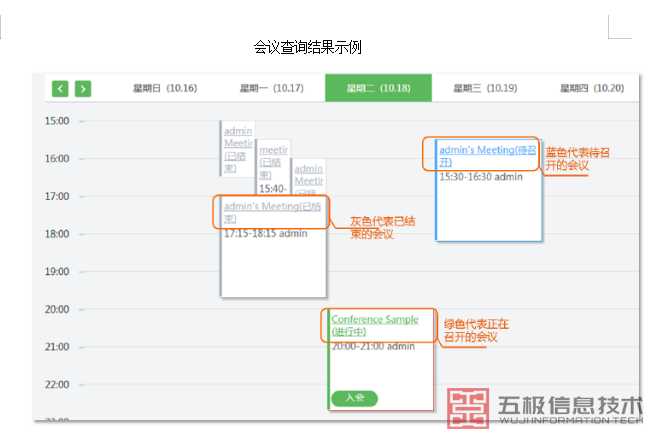667x443 pixels.
Task: Go to the next week arrow
Action: 83,89
